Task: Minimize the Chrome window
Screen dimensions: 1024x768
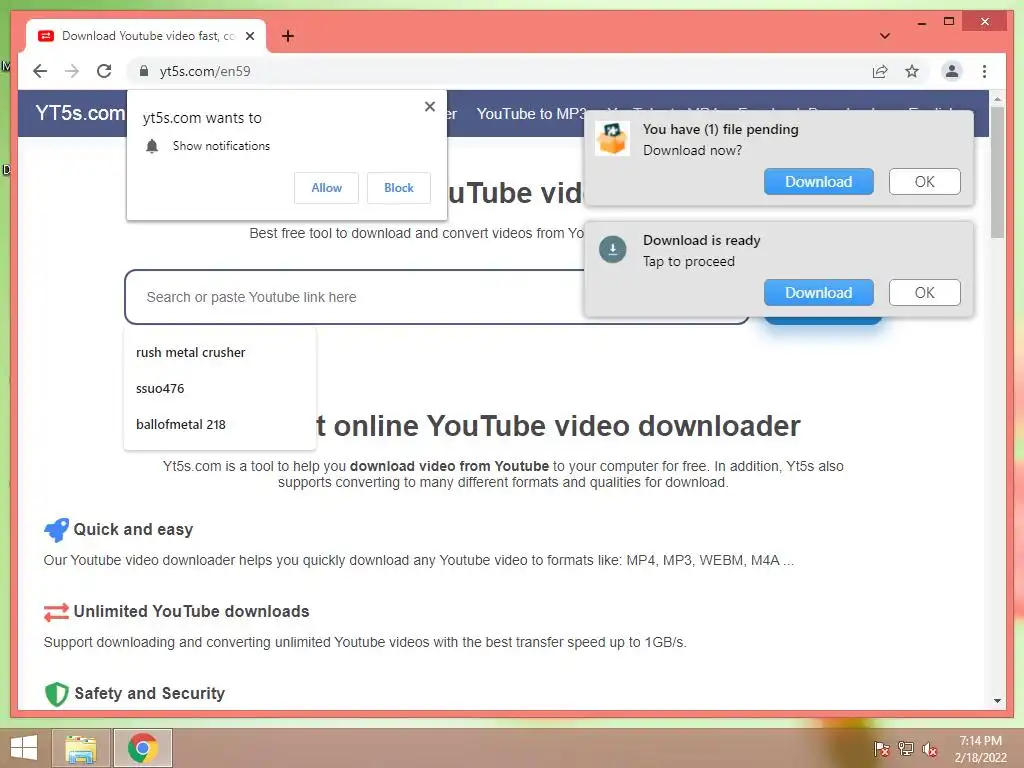Action: (921, 22)
